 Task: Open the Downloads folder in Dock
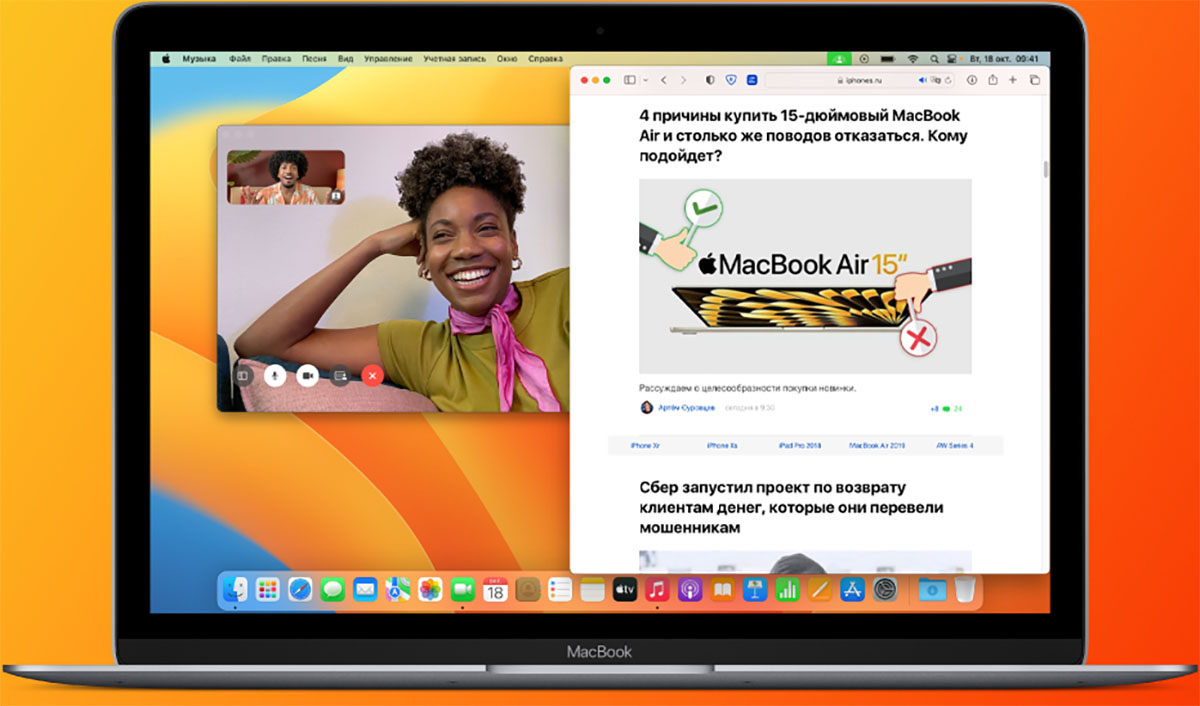[x=932, y=589]
